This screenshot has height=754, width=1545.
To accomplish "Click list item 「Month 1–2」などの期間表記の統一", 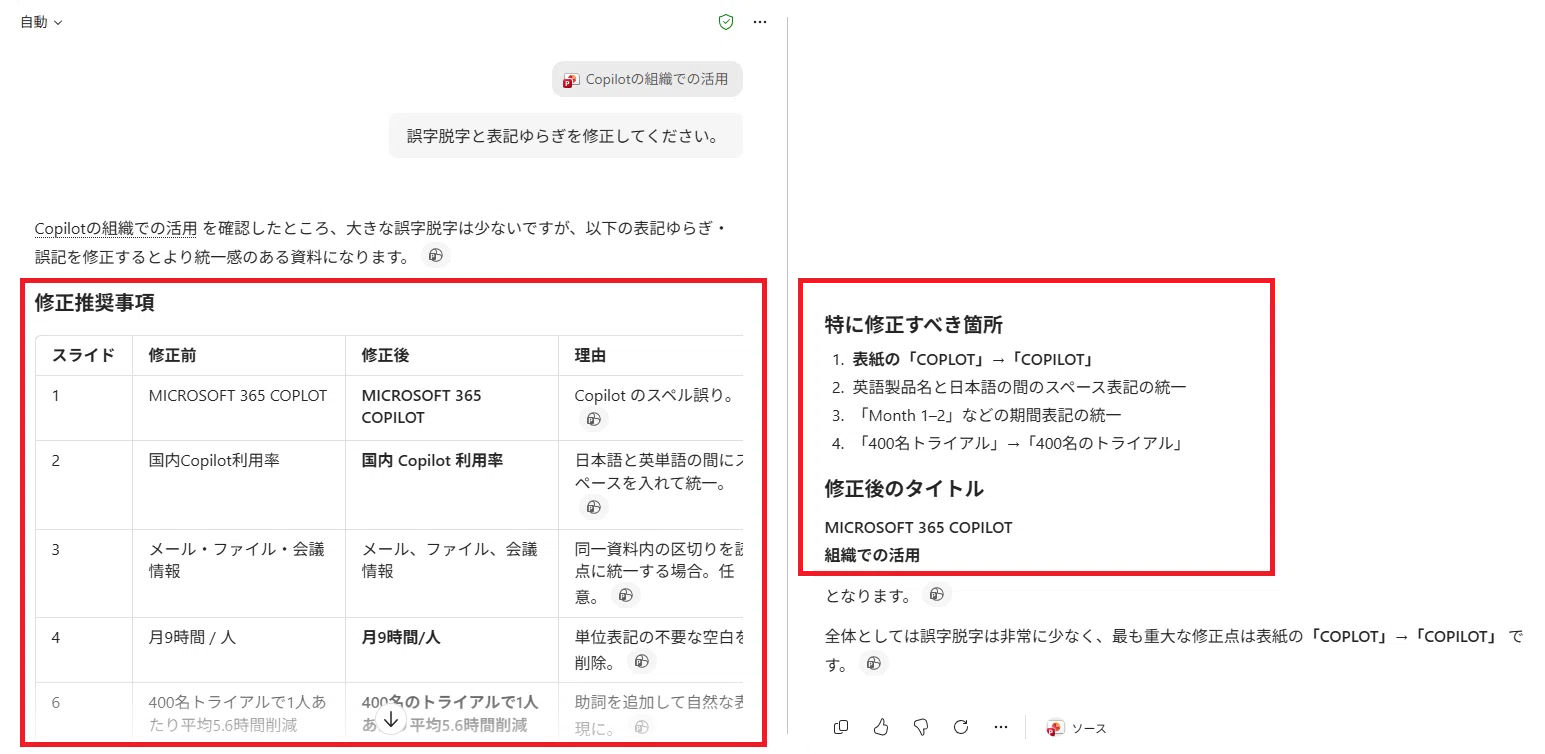I will (988, 415).
